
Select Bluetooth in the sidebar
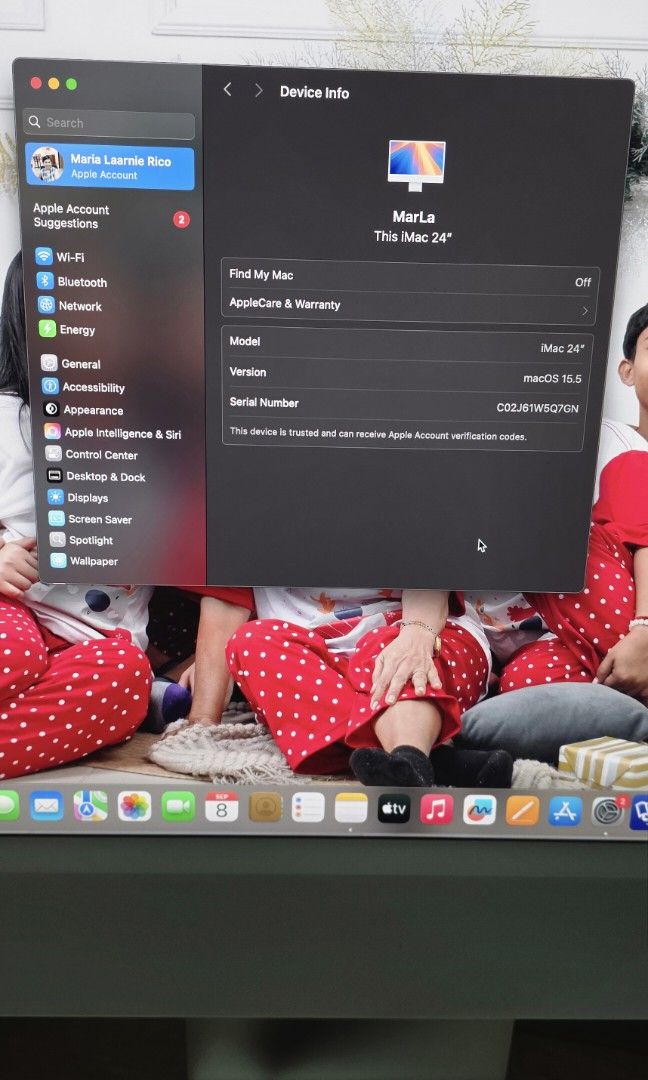click(x=72, y=282)
